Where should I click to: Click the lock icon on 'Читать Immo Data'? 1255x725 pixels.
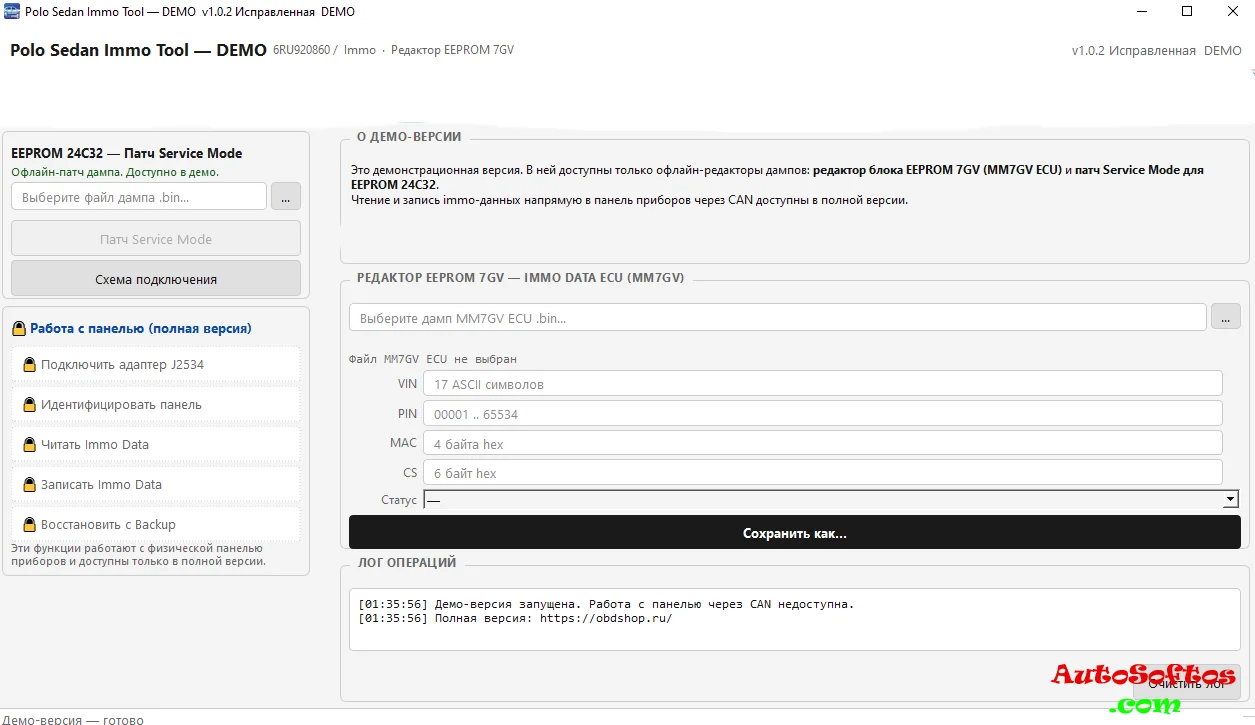coord(29,445)
